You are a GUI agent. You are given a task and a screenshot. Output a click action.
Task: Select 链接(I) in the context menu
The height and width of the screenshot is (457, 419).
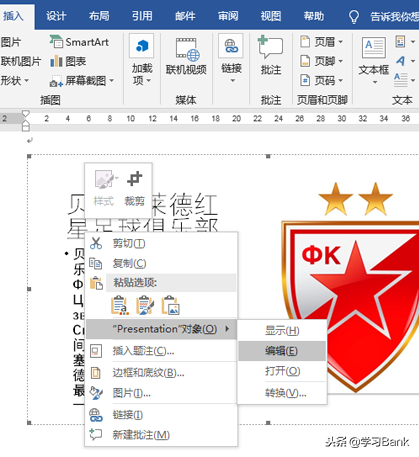(x=161, y=415)
